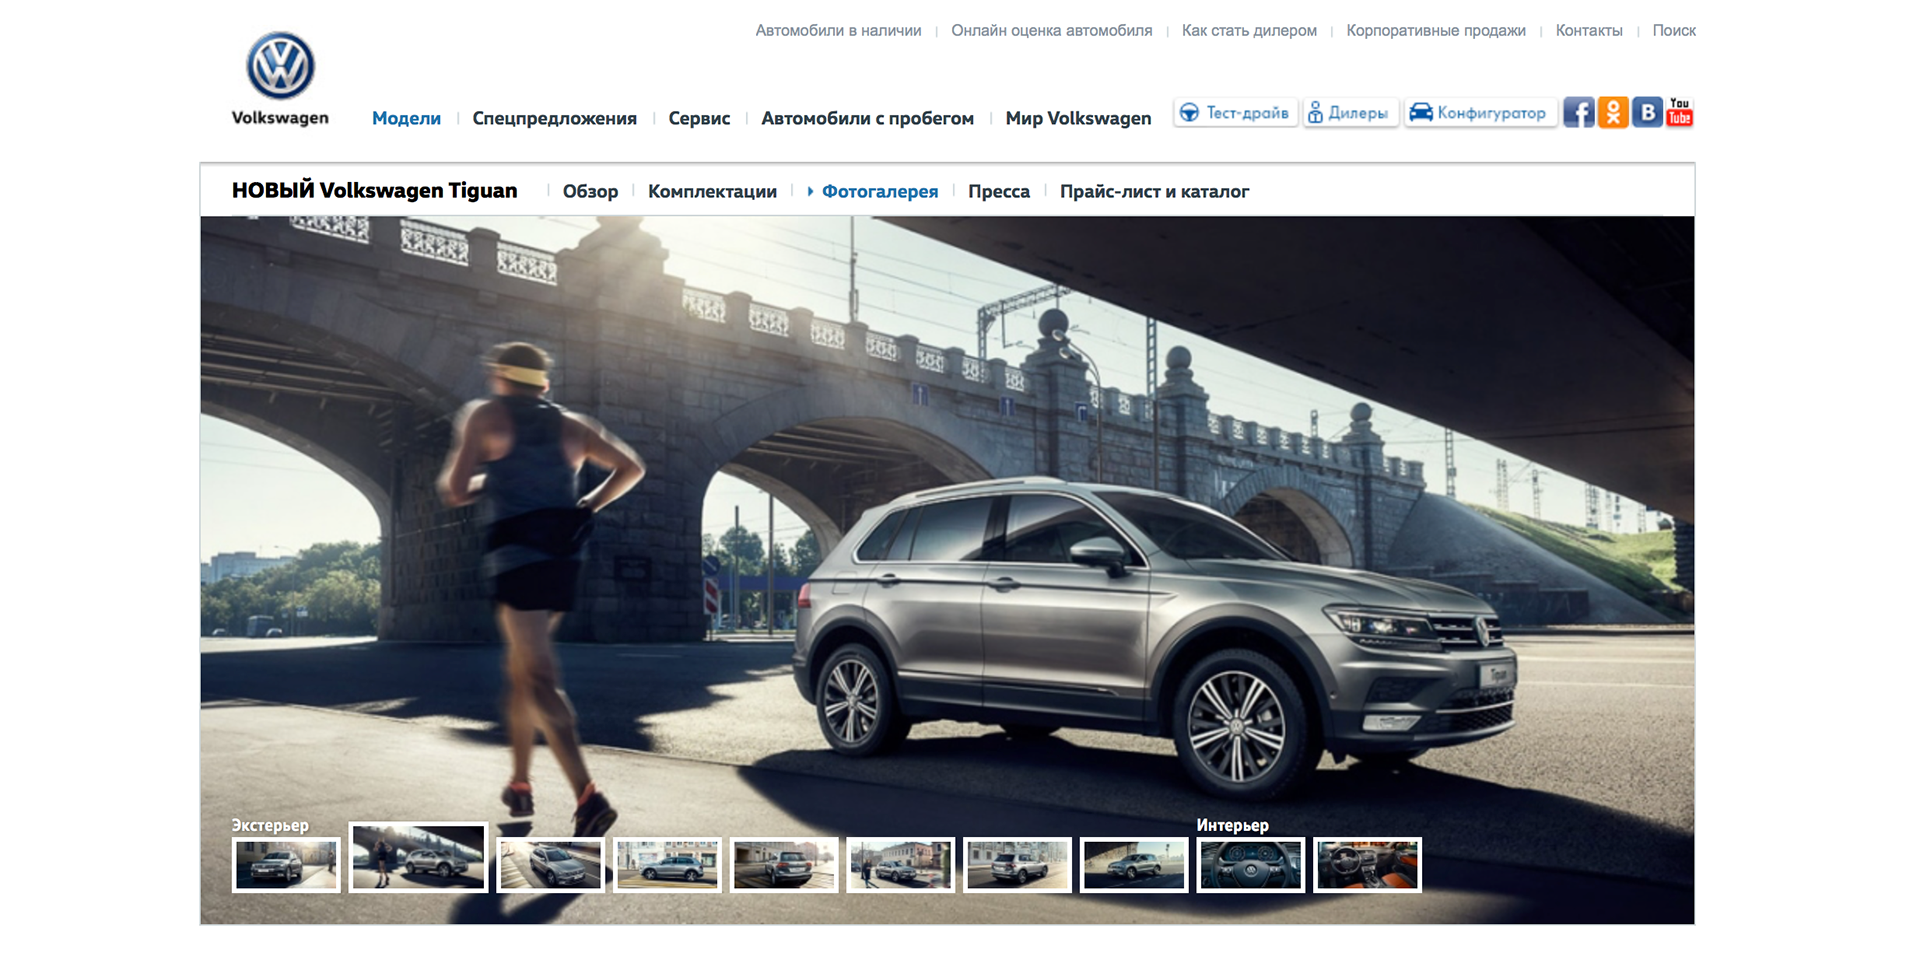The width and height of the screenshot is (1920, 974).
Task: Select the interior orange seats thumbnail
Action: (1367, 865)
